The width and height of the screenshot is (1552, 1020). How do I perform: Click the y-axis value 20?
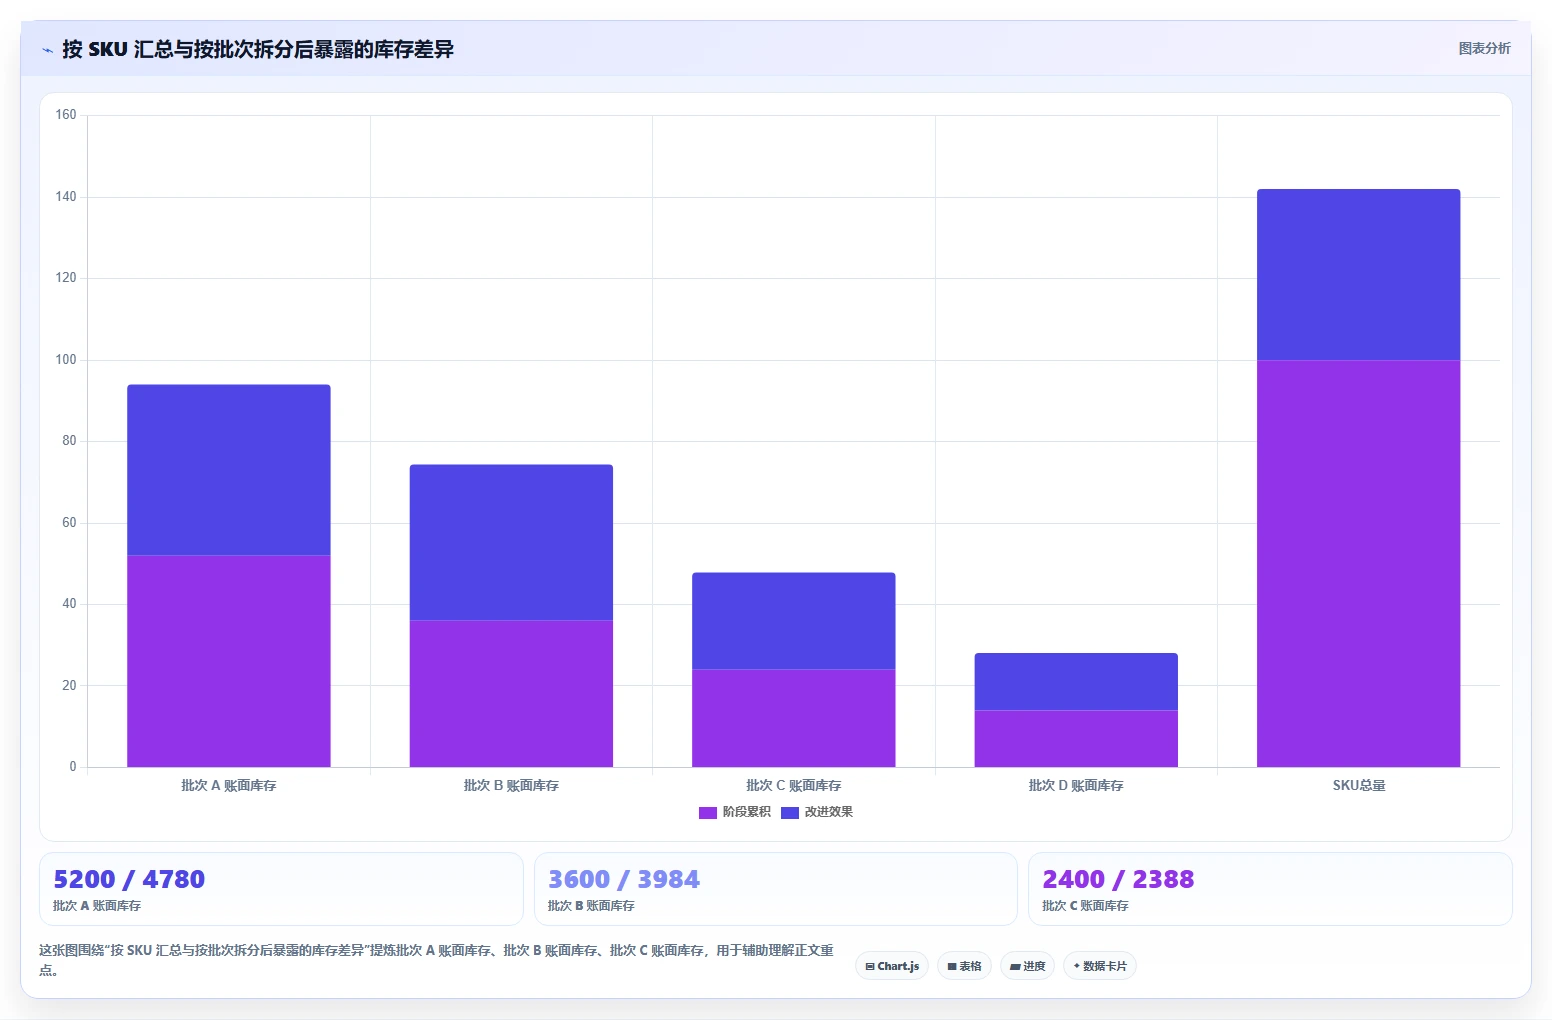[x=69, y=686]
